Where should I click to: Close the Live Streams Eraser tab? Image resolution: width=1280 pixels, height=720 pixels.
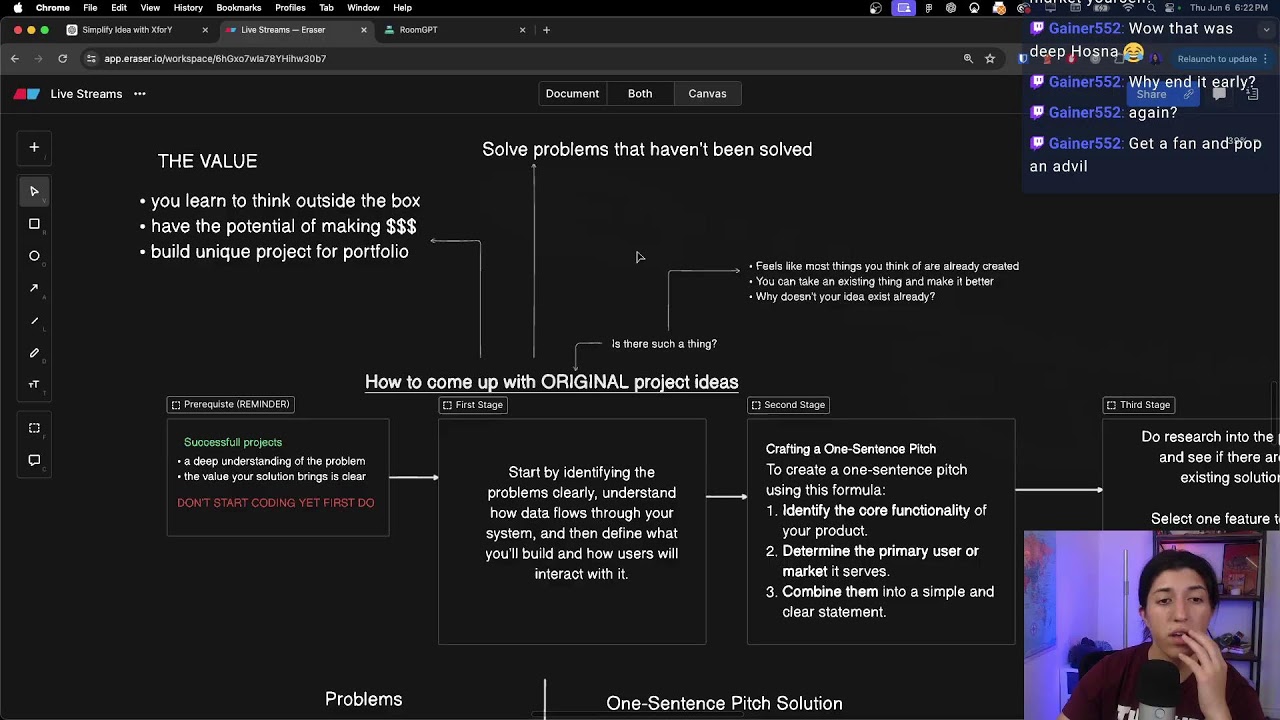363,30
